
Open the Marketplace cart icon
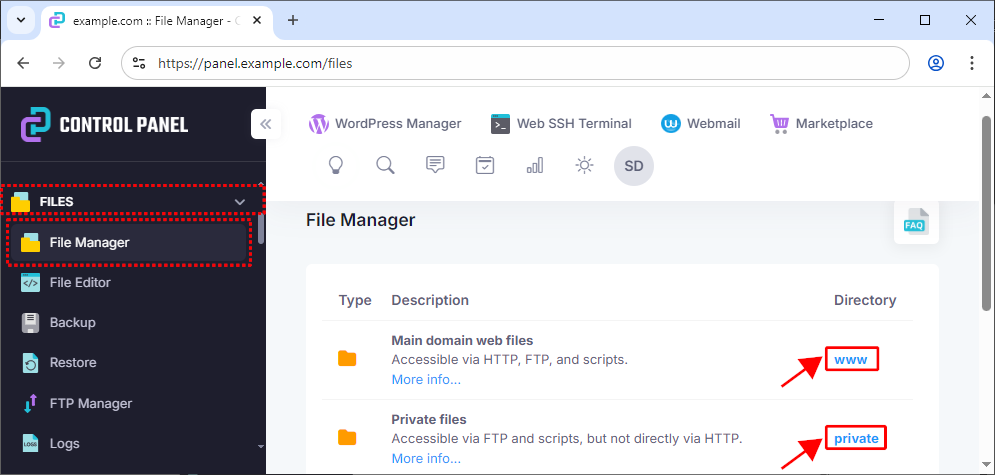pyautogui.click(x=779, y=124)
